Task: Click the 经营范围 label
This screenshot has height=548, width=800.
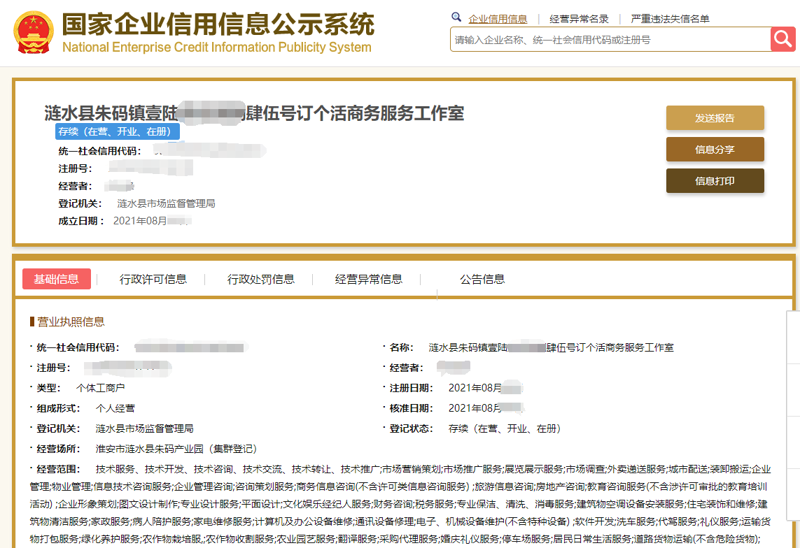Action: 59,469
